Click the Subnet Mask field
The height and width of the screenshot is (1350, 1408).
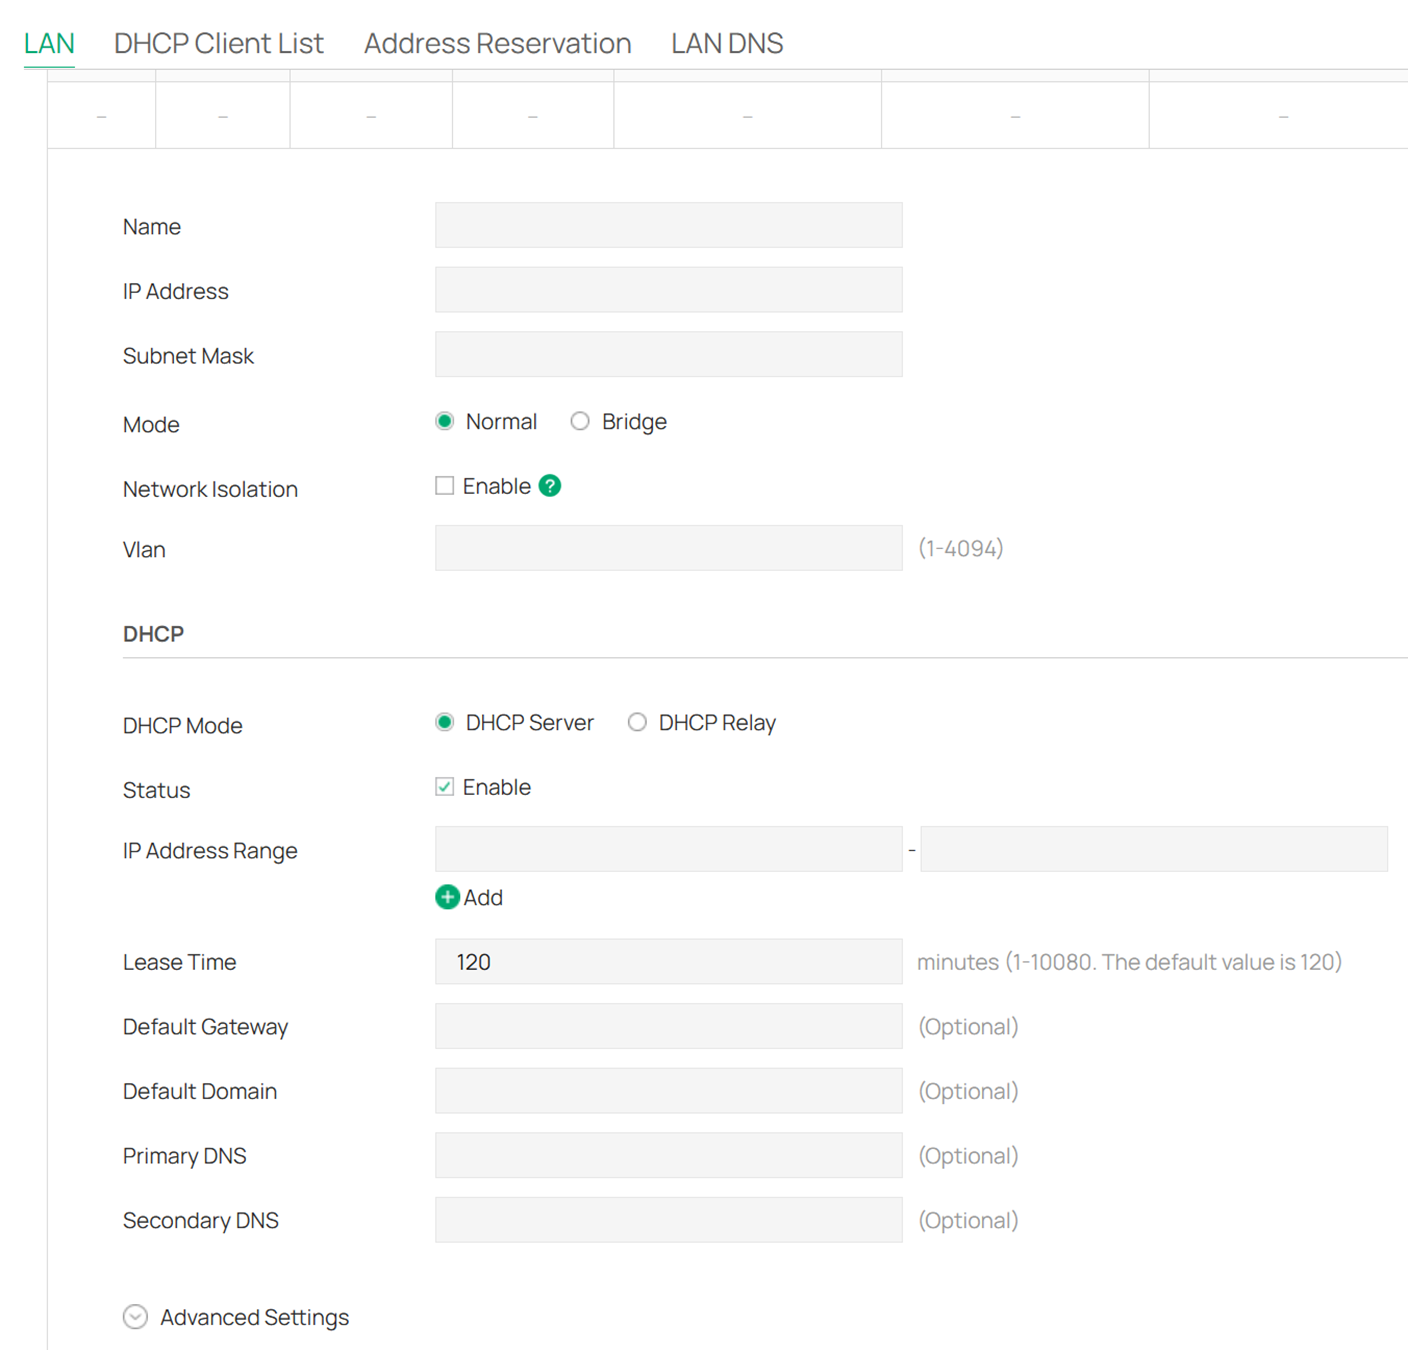(x=668, y=354)
